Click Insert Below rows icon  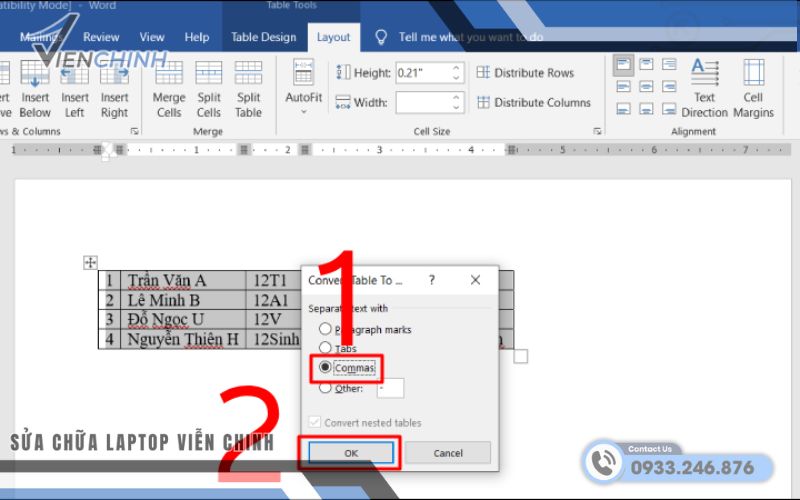point(35,73)
